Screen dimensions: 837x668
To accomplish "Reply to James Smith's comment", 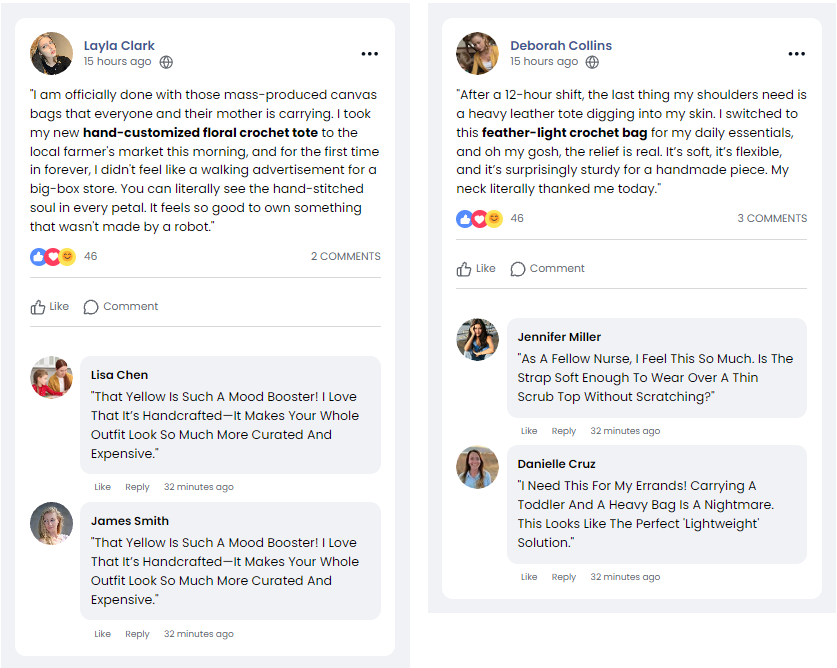I will click(x=137, y=634).
